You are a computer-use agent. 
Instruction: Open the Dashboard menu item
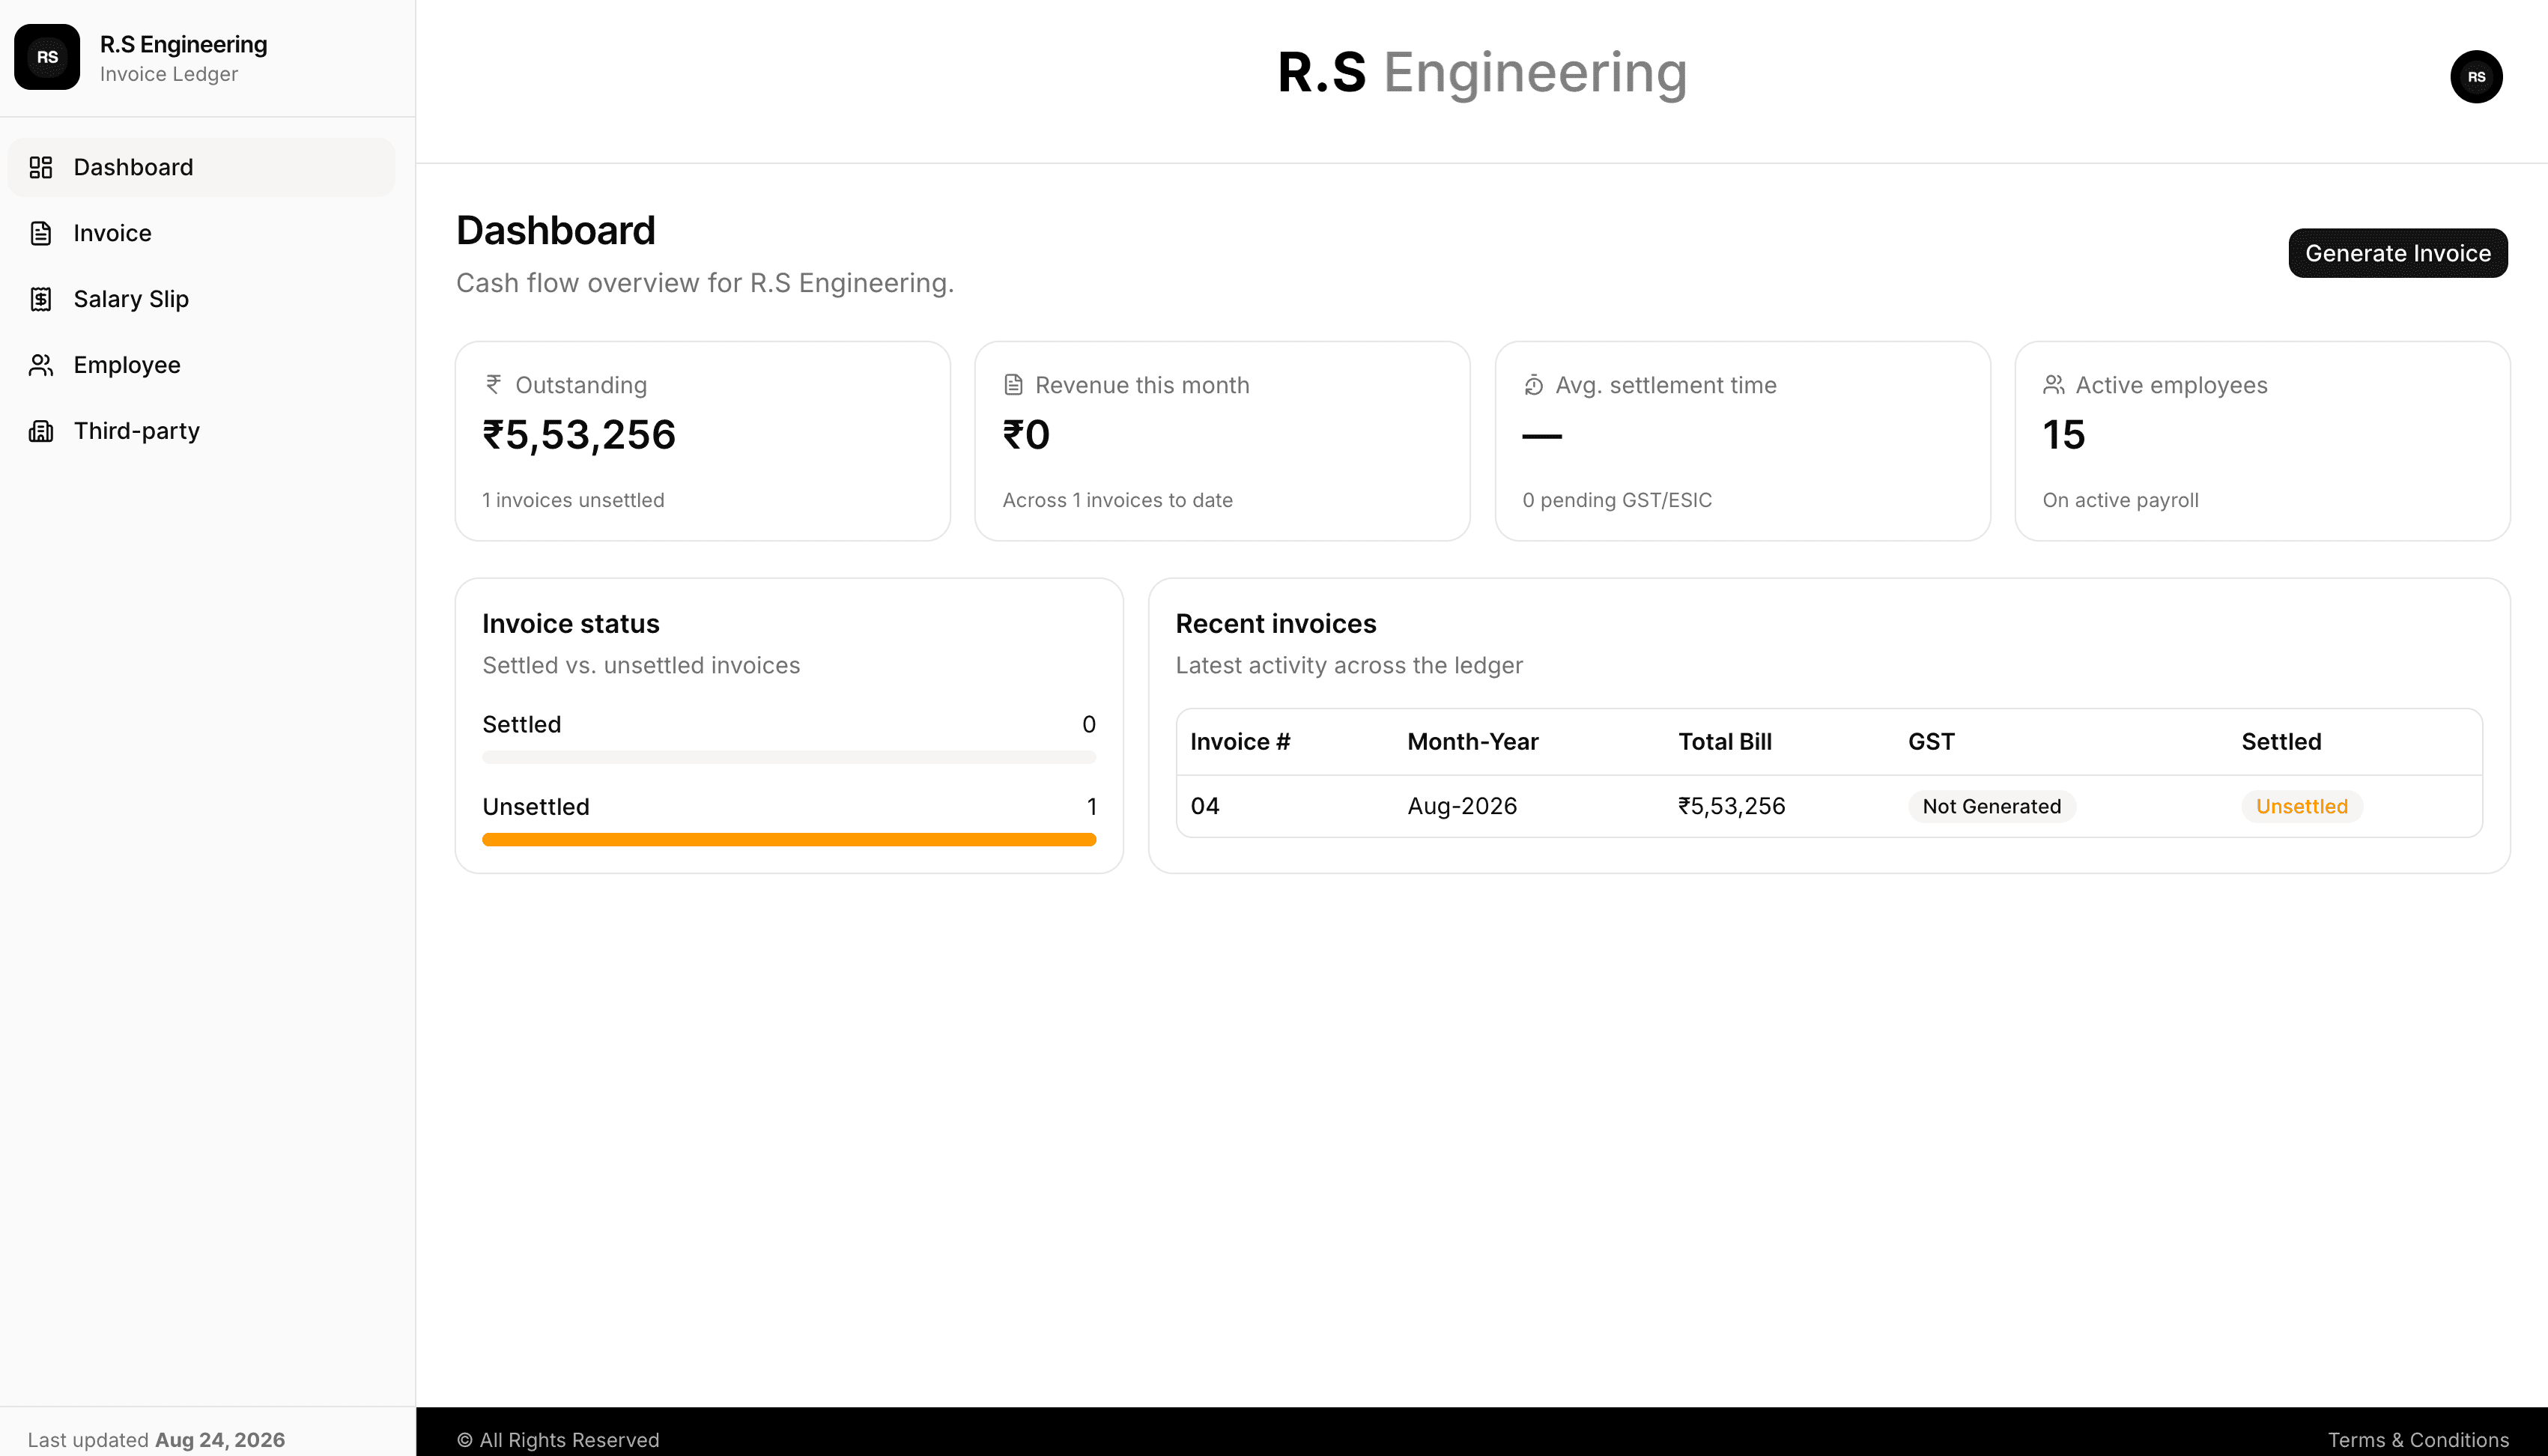pos(202,167)
